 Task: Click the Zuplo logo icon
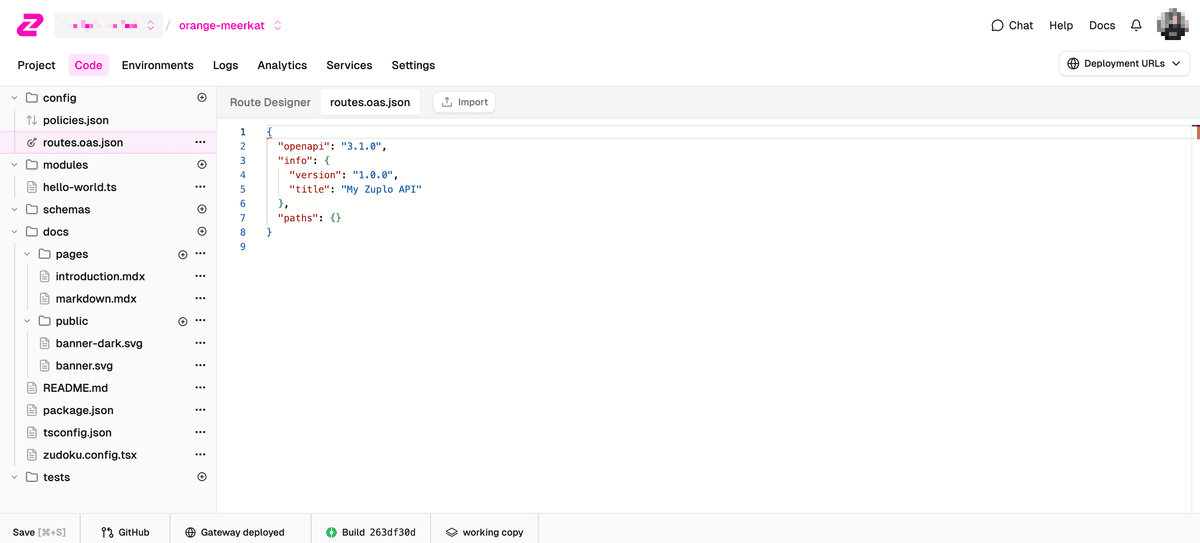31,25
